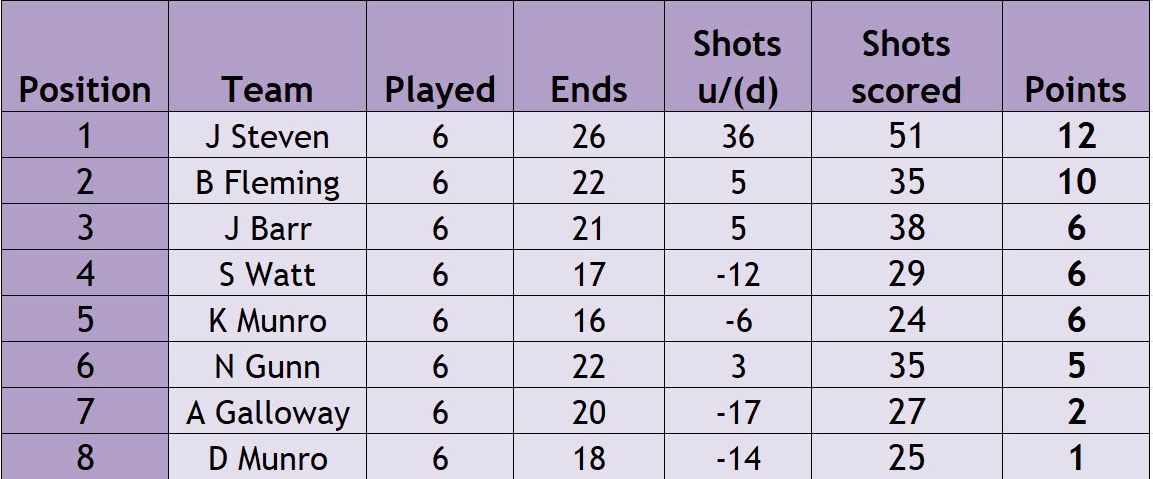Viewport: 1153px width, 479px height.
Task: Select the A Galloway team cell
Action: pyautogui.click(x=268, y=411)
